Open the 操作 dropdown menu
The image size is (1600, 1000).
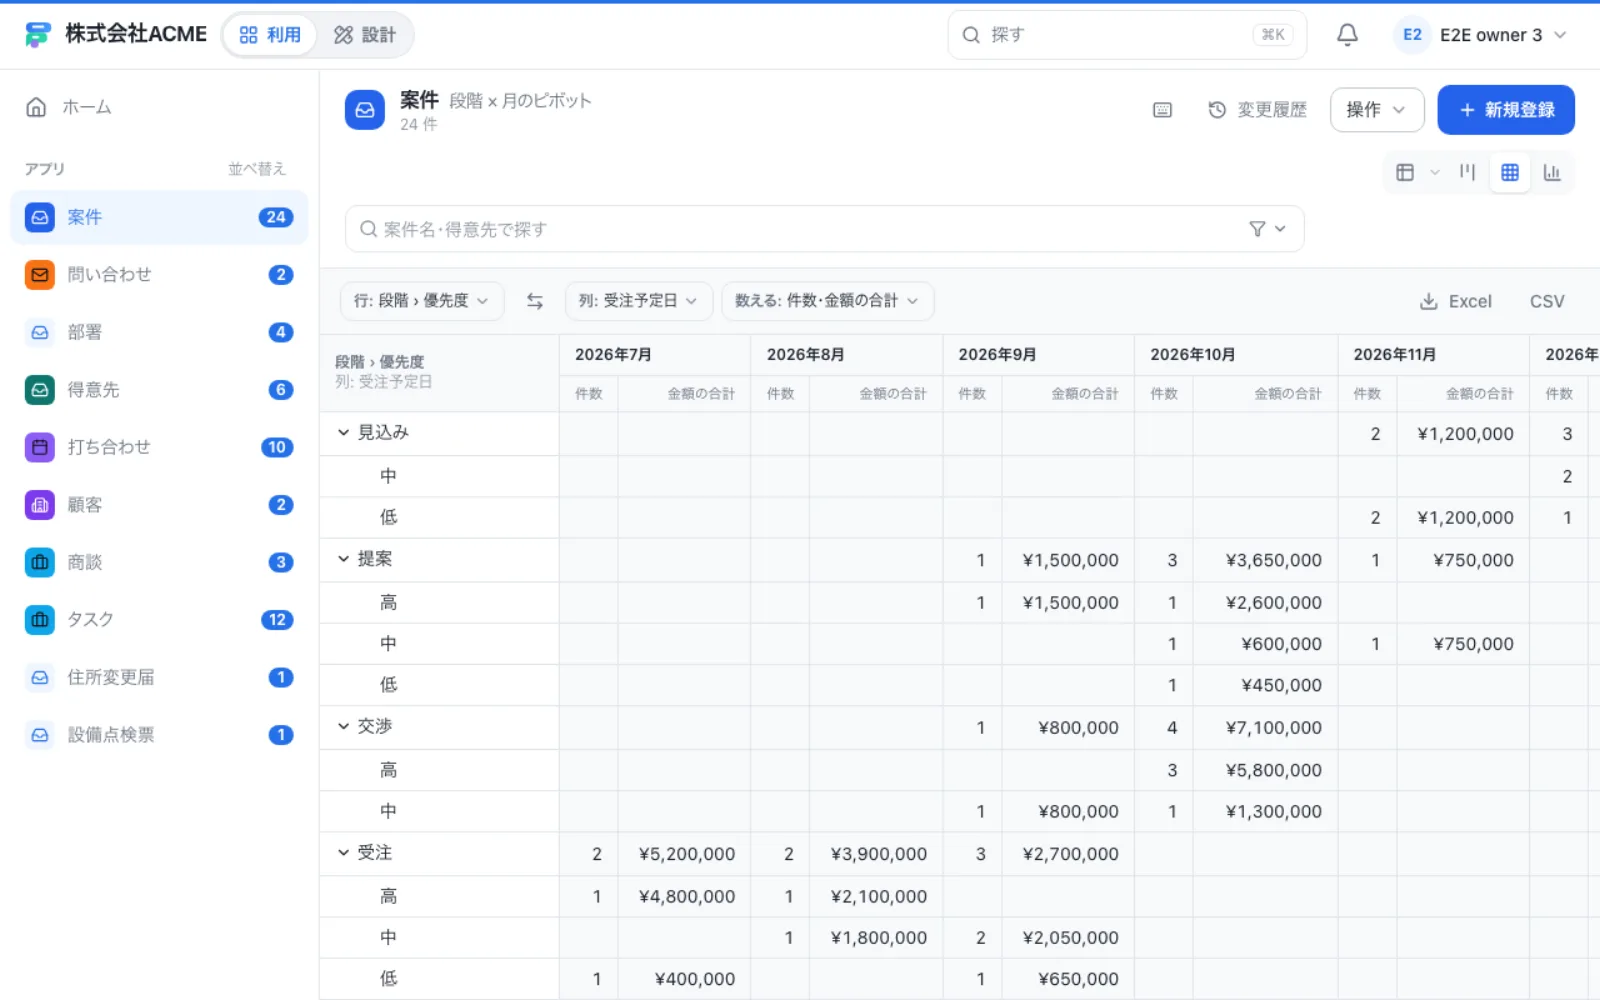tap(1377, 110)
